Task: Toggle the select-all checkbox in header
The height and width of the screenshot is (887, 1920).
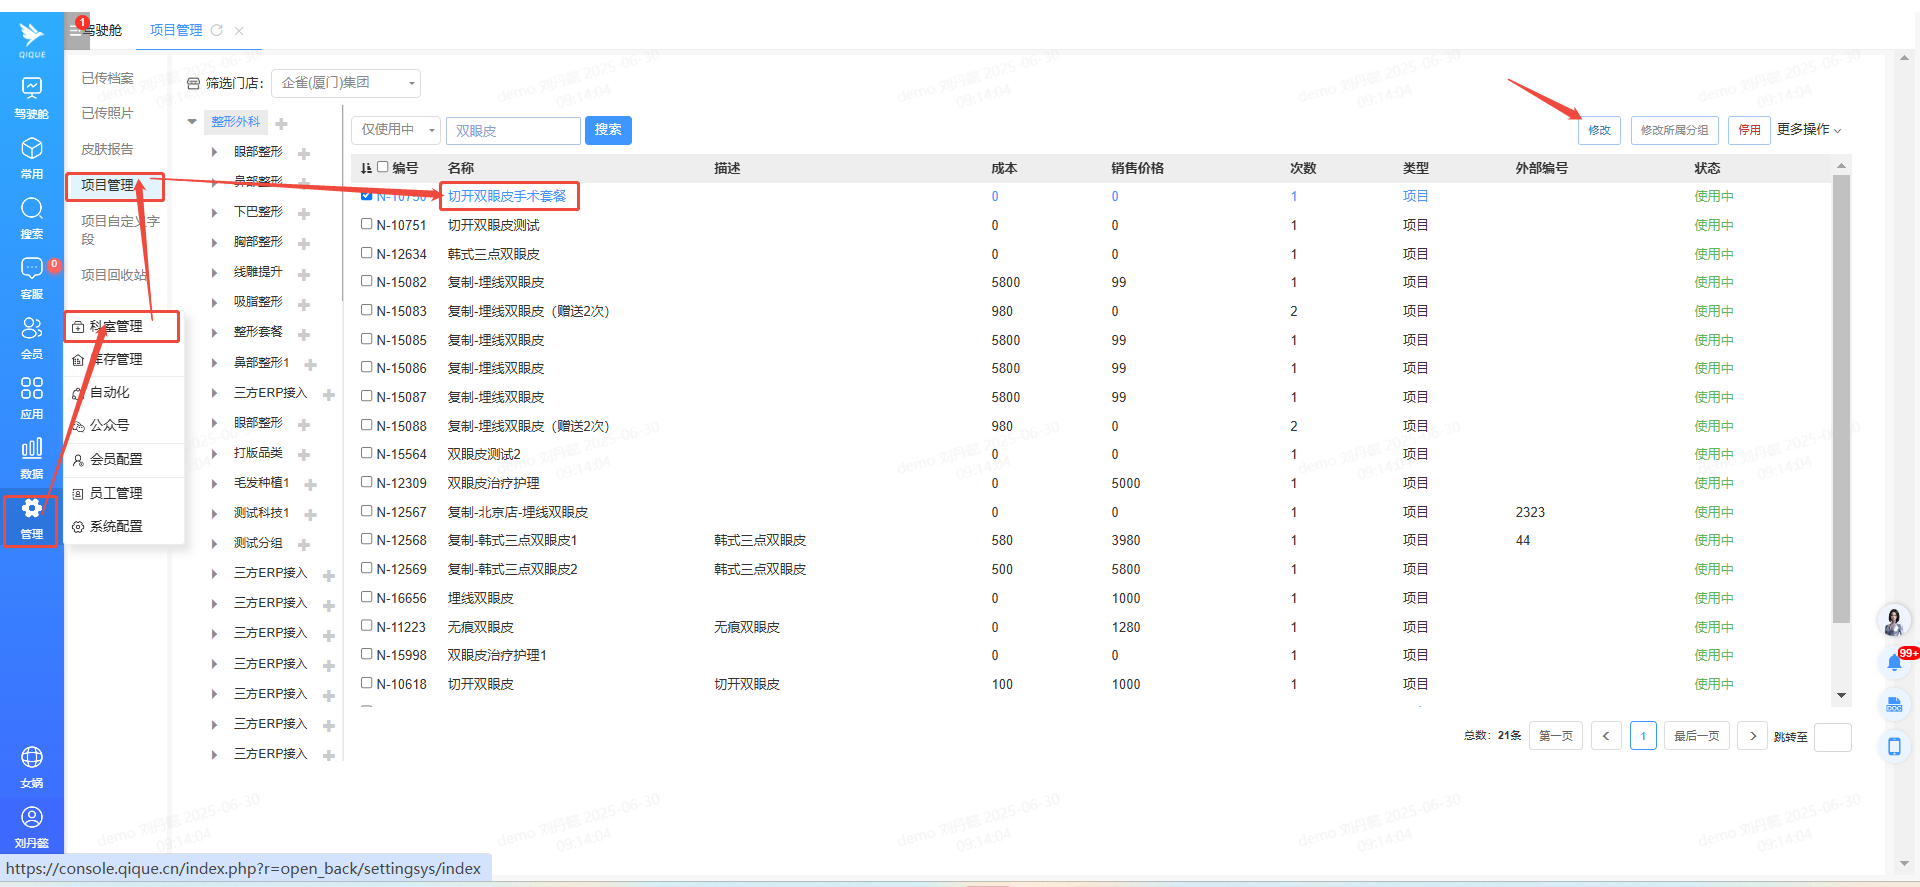Action: 382,167
